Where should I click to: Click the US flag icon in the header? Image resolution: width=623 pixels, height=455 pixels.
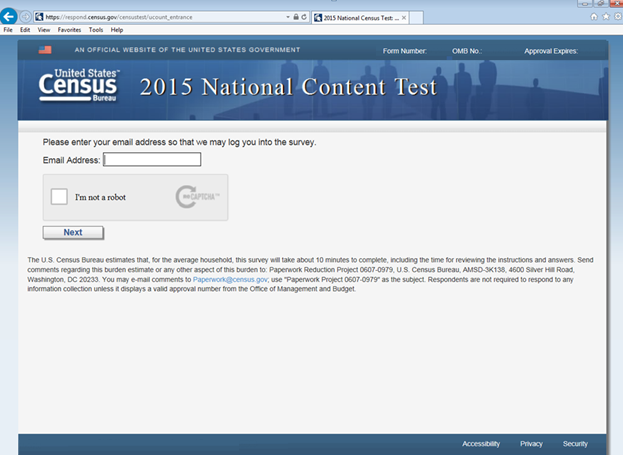pos(45,50)
